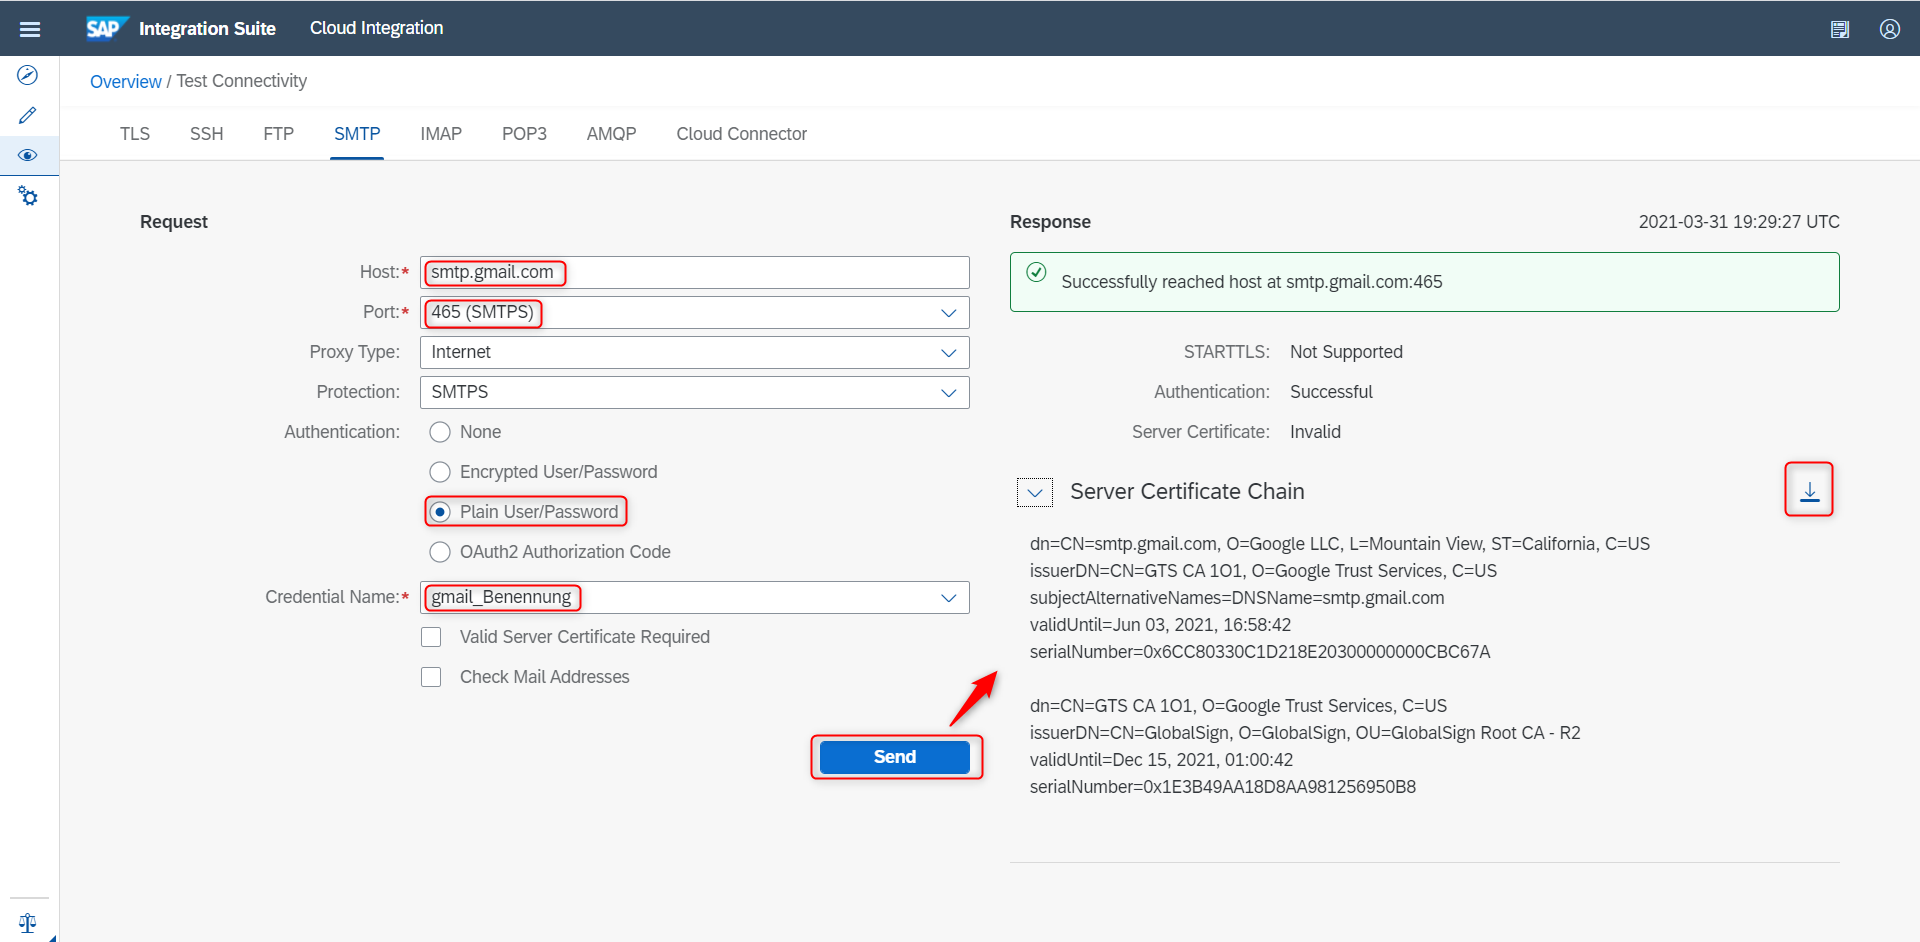Switch to the SMTP tab
1920x942 pixels.
pyautogui.click(x=357, y=134)
